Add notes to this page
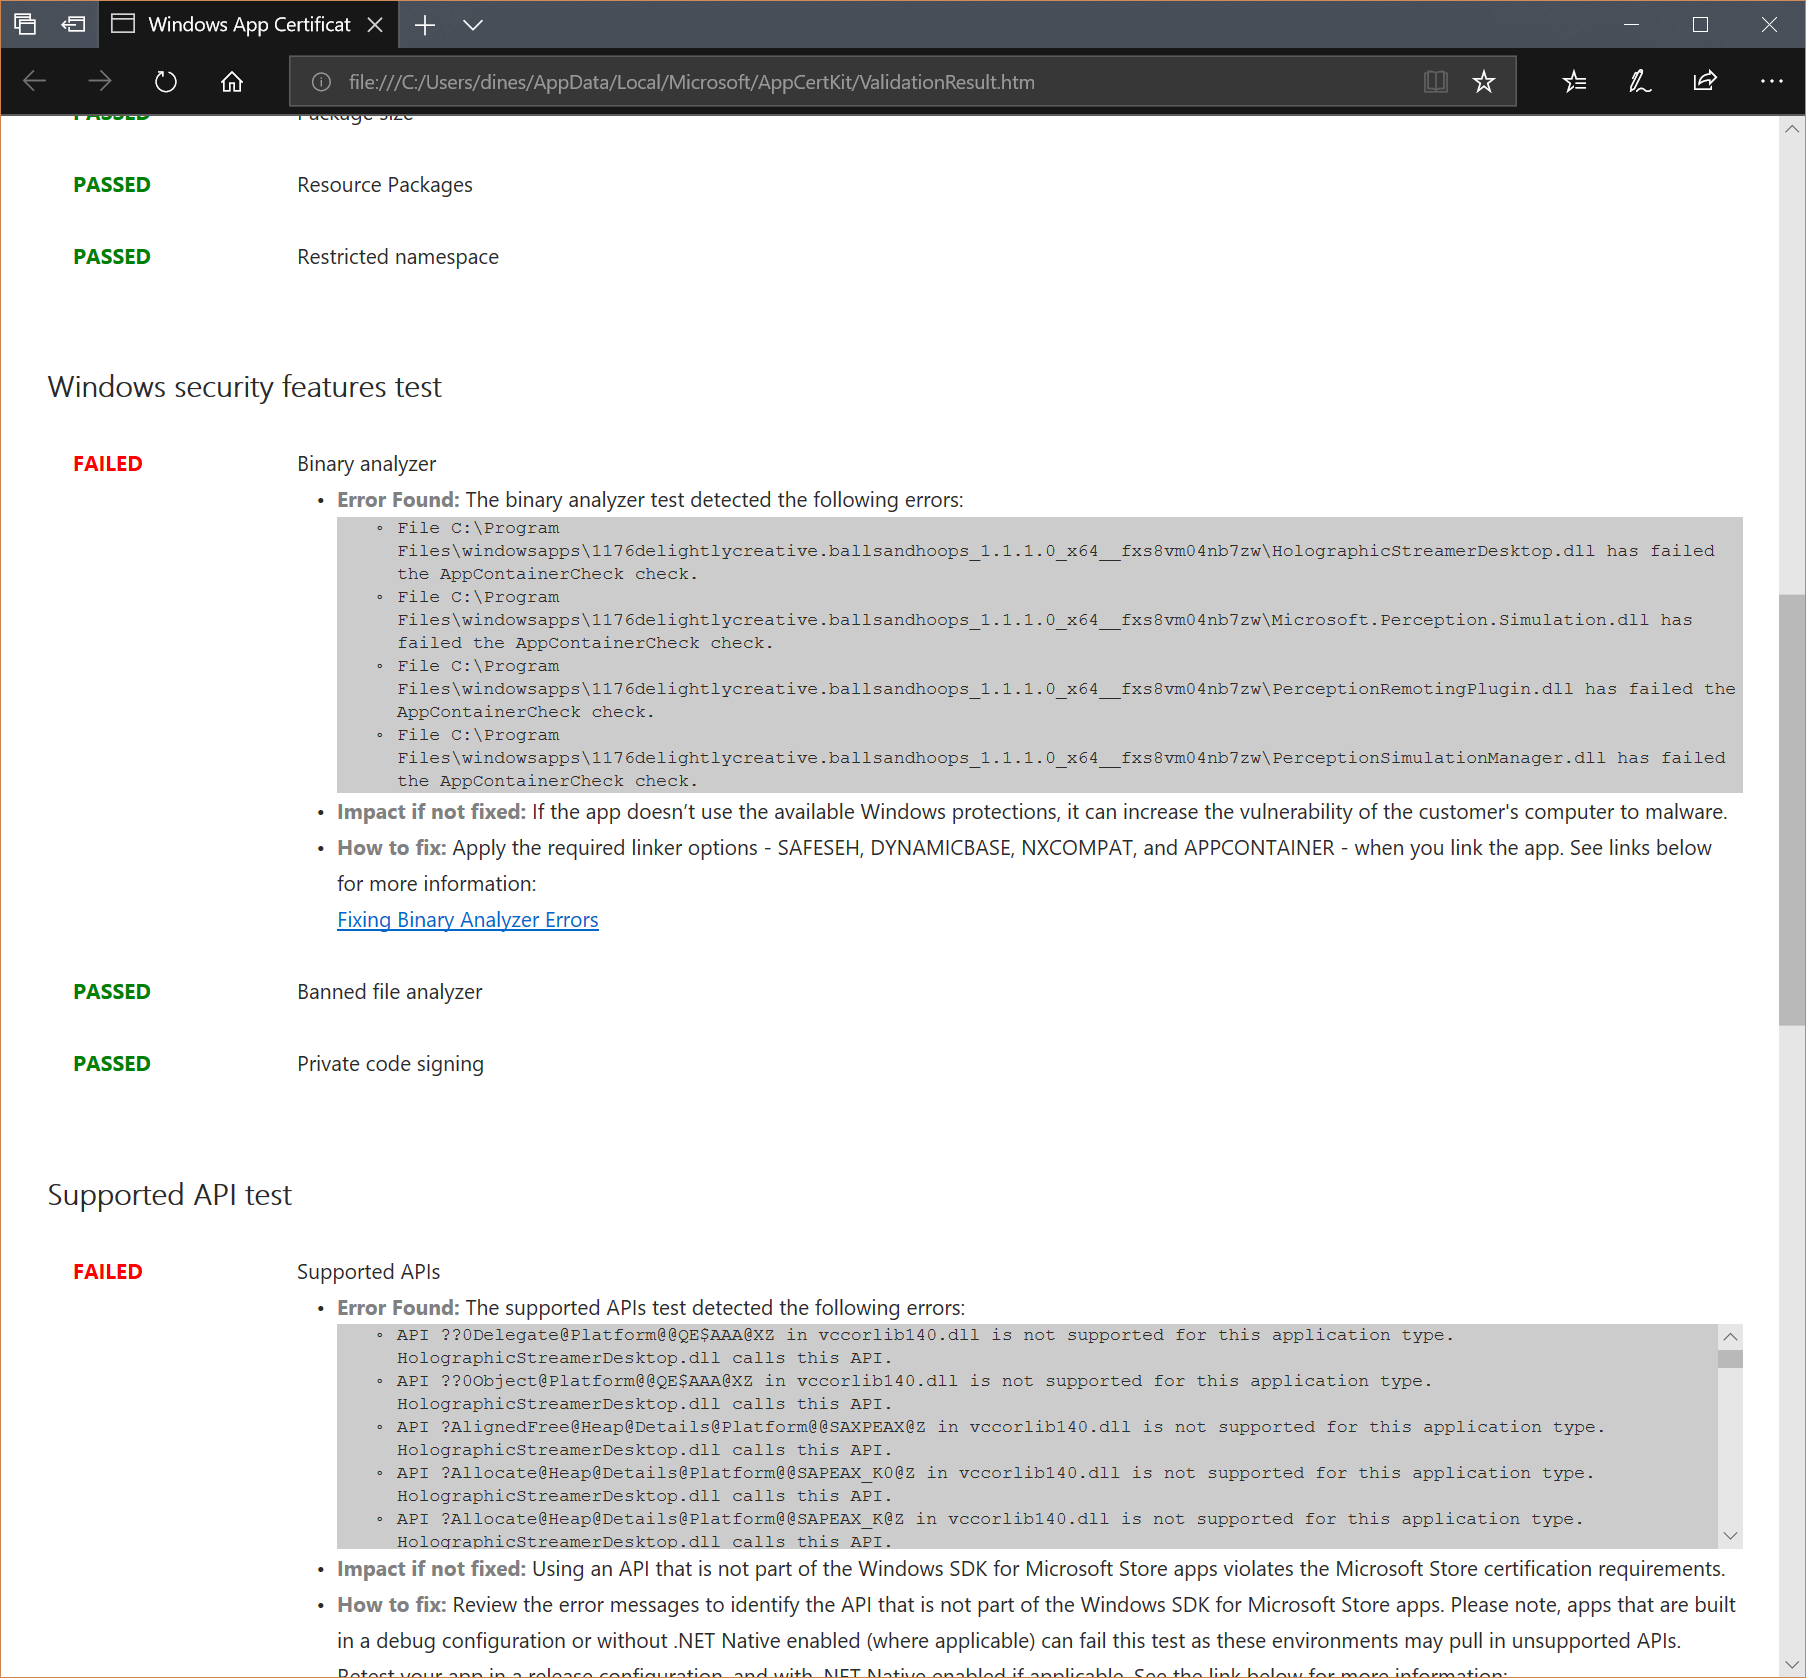1806x1678 pixels. (x=1640, y=81)
